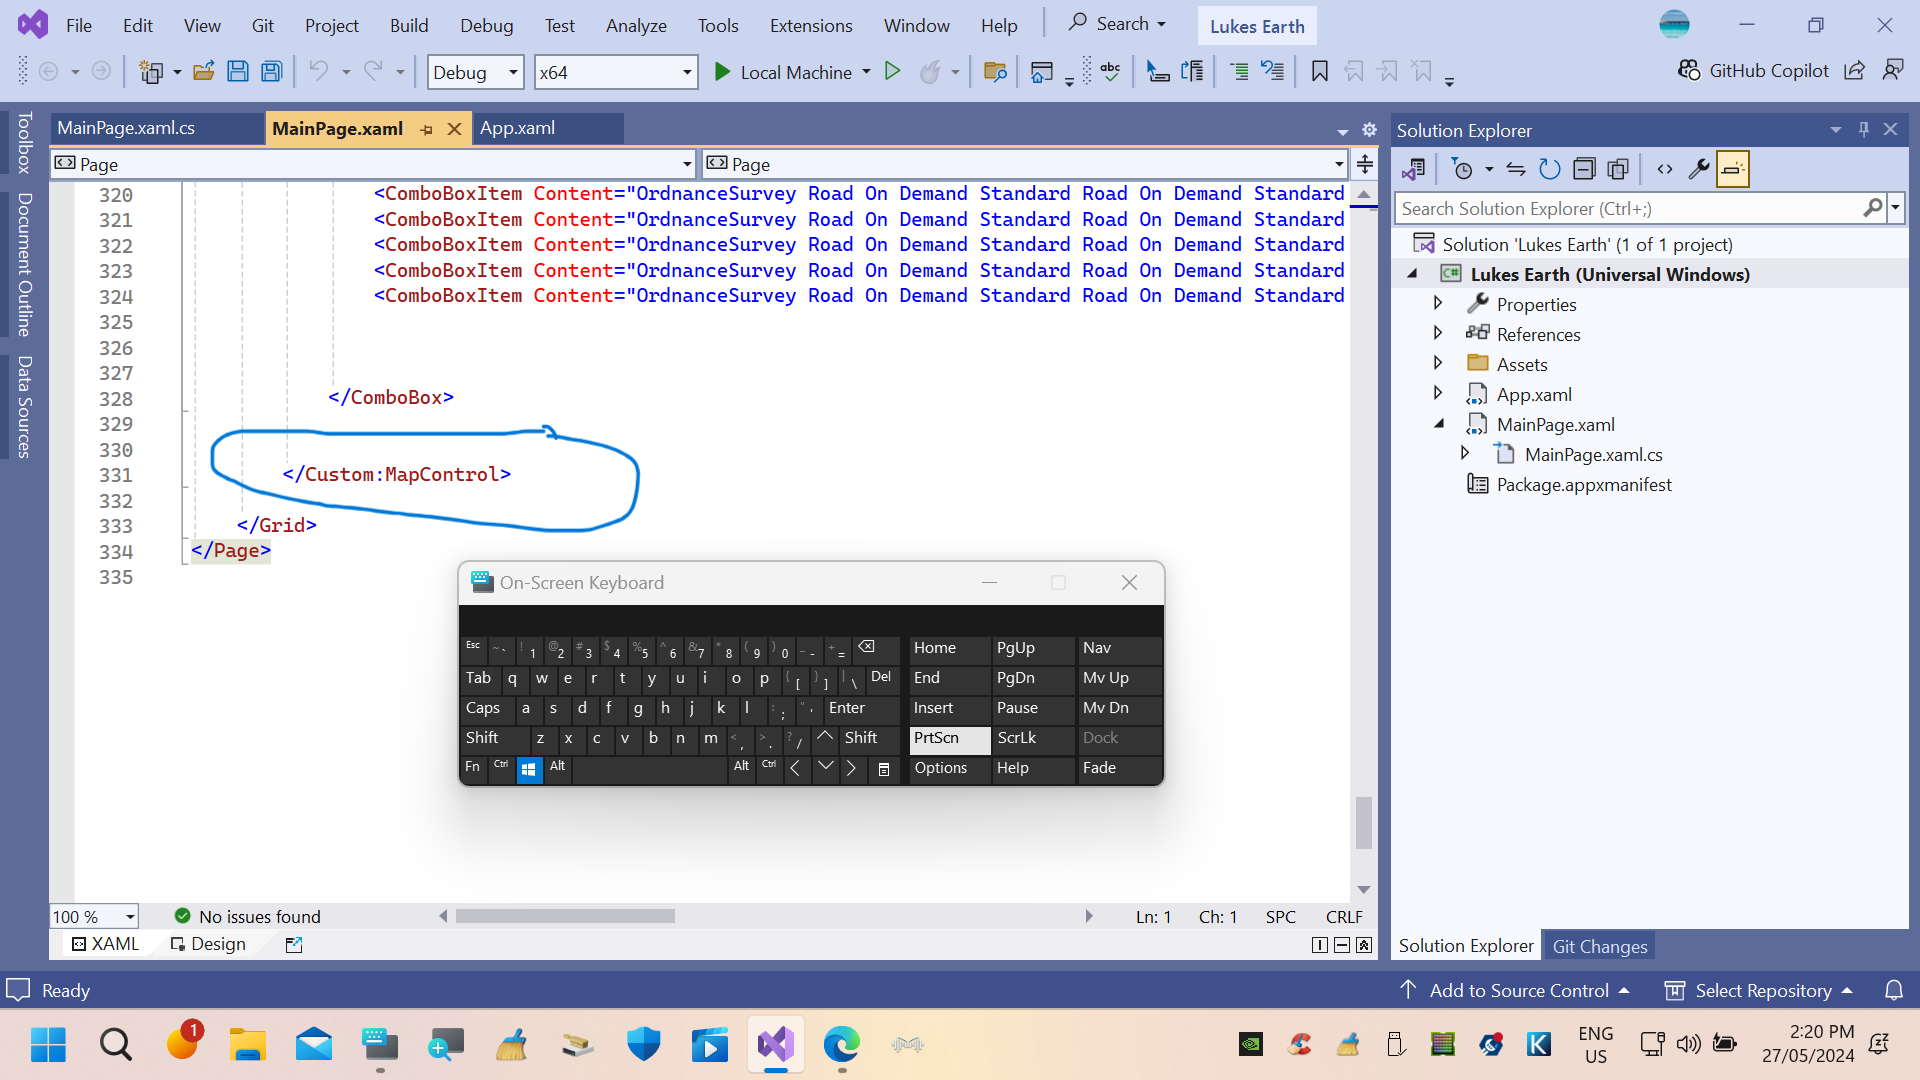Select the Git Changes tab
The width and height of the screenshot is (1920, 1080).
tap(1601, 945)
